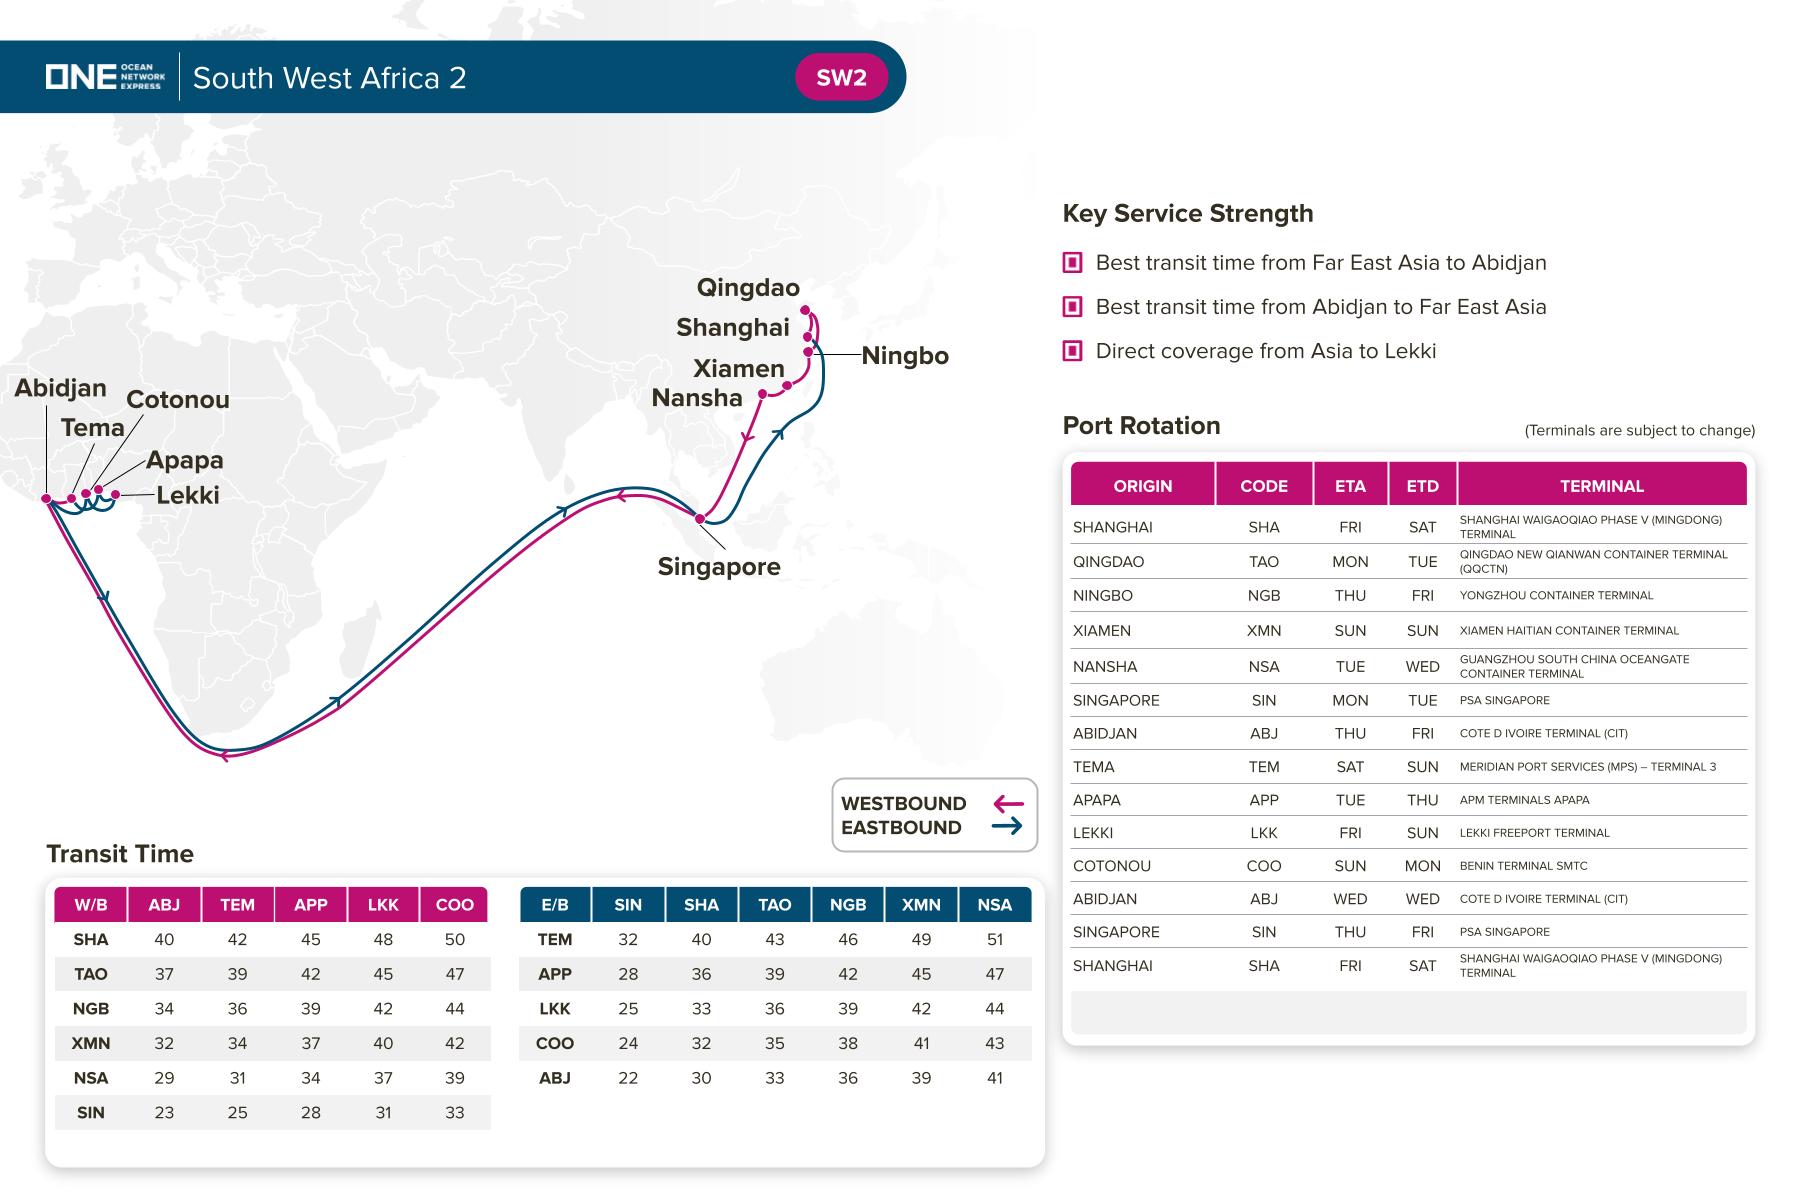Screen dimensions: 1800x1200
Task: Click the LKK column header in westbound table
Action: pyautogui.click(x=383, y=904)
